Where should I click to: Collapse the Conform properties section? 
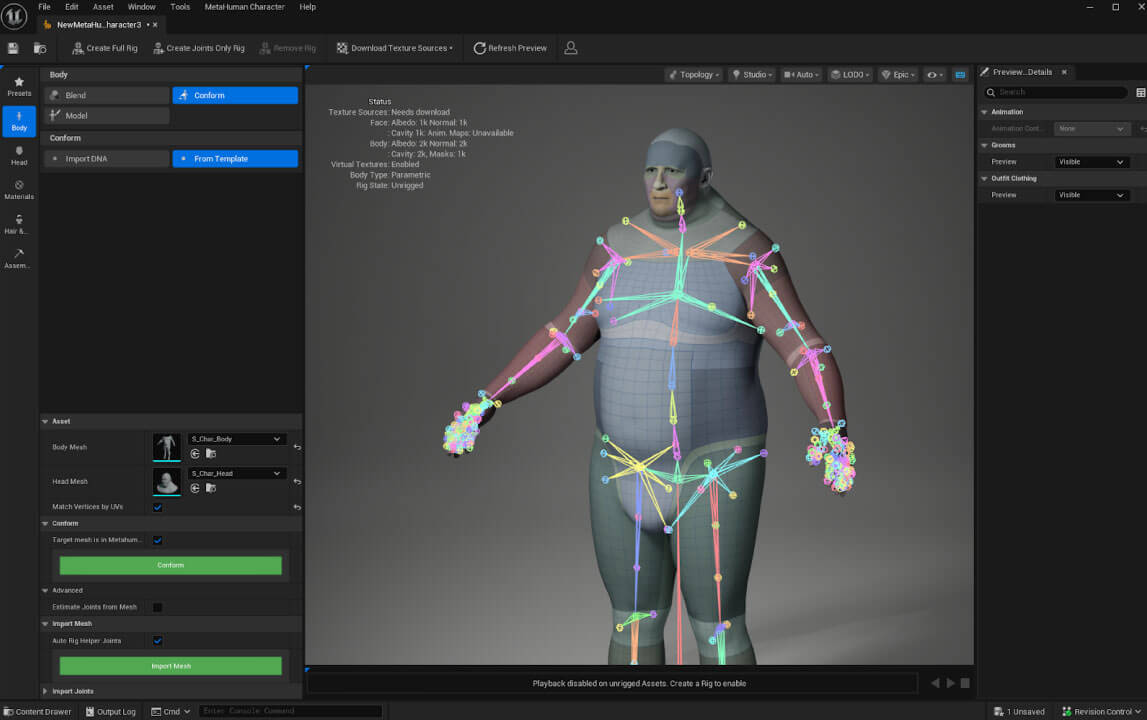(45, 524)
